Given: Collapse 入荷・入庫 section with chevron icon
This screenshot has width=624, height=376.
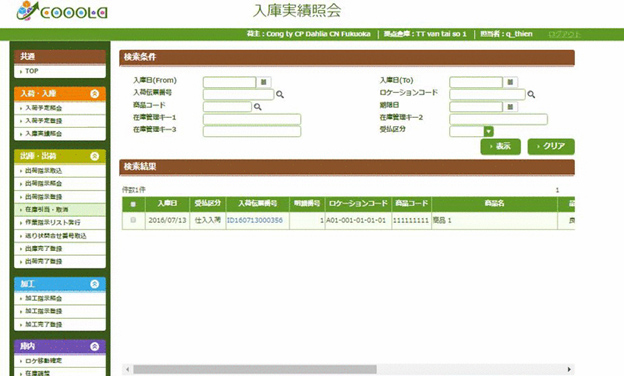Looking at the screenshot, I should [x=94, y=94].
